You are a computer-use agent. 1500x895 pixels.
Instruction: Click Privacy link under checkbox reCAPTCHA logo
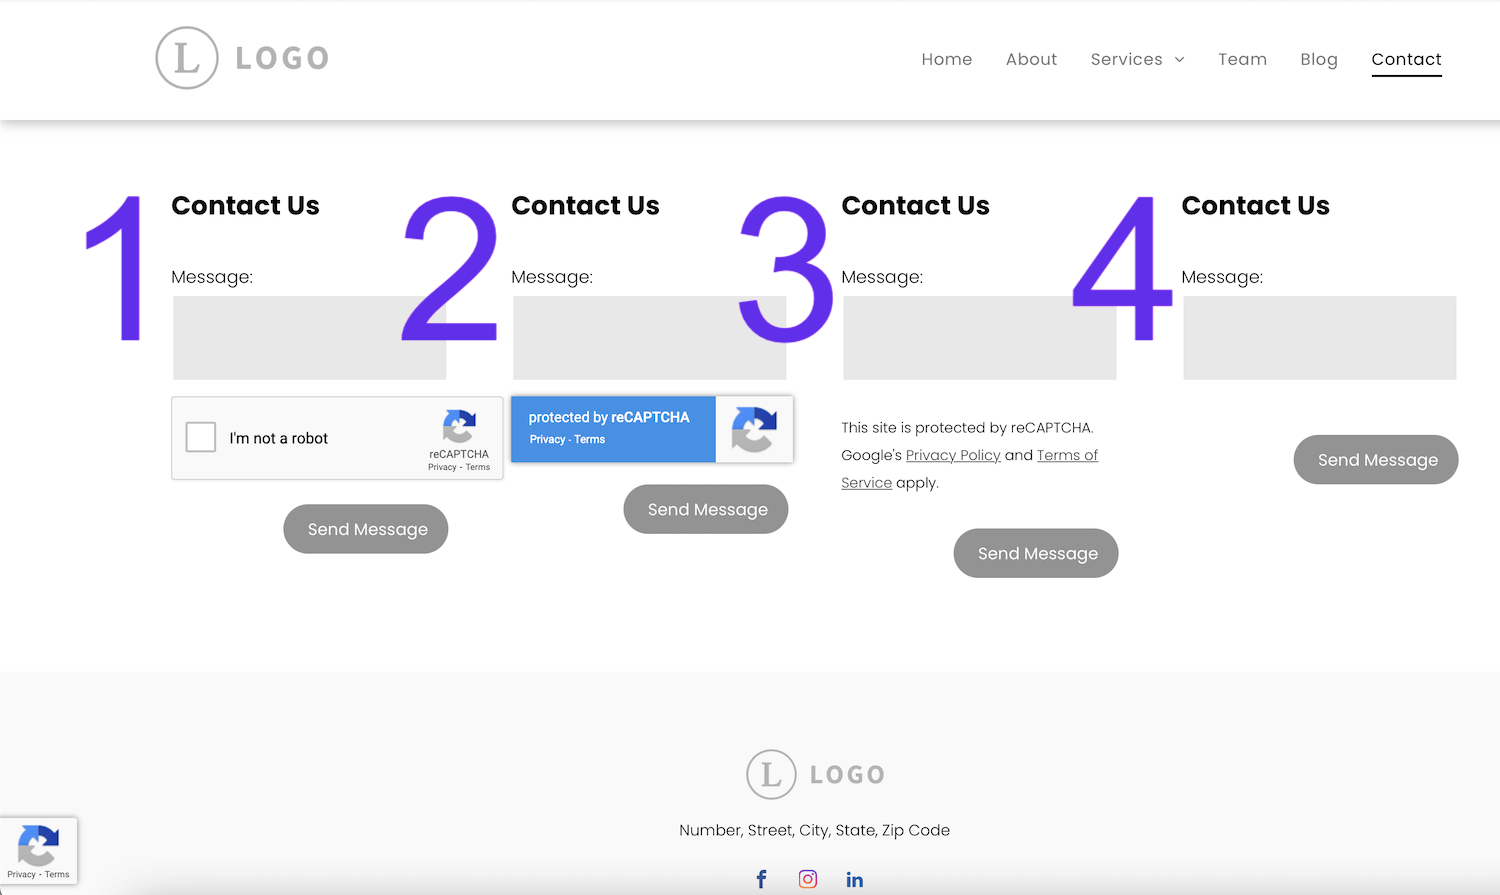(442, 467)
